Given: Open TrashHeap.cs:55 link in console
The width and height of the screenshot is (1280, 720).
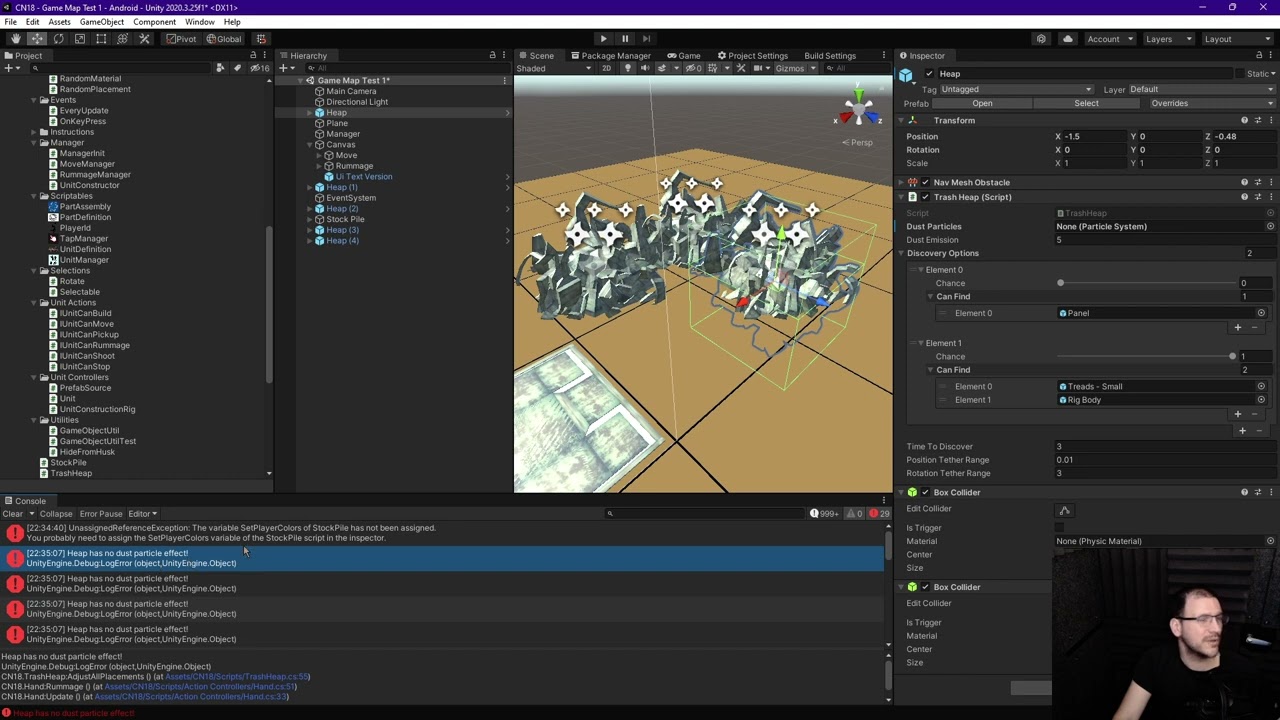Looking at the screenshot, I should [237, 677].
